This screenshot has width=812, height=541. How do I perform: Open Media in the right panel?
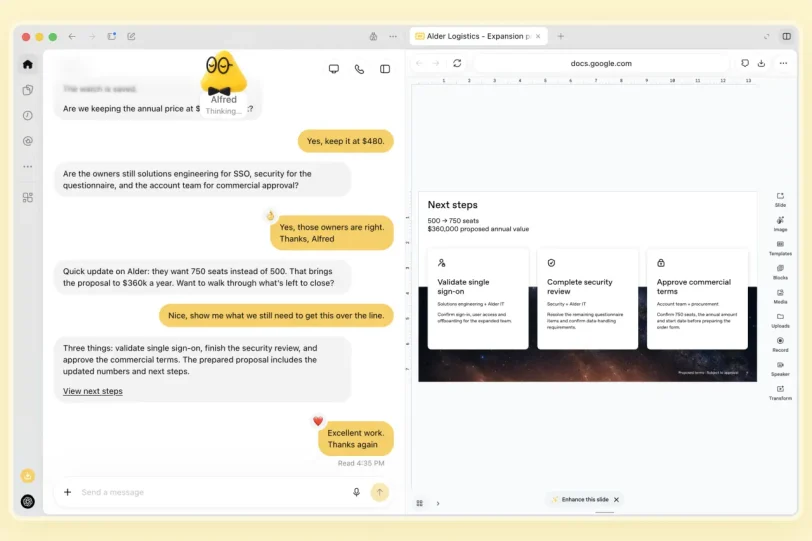pos(780,296)
